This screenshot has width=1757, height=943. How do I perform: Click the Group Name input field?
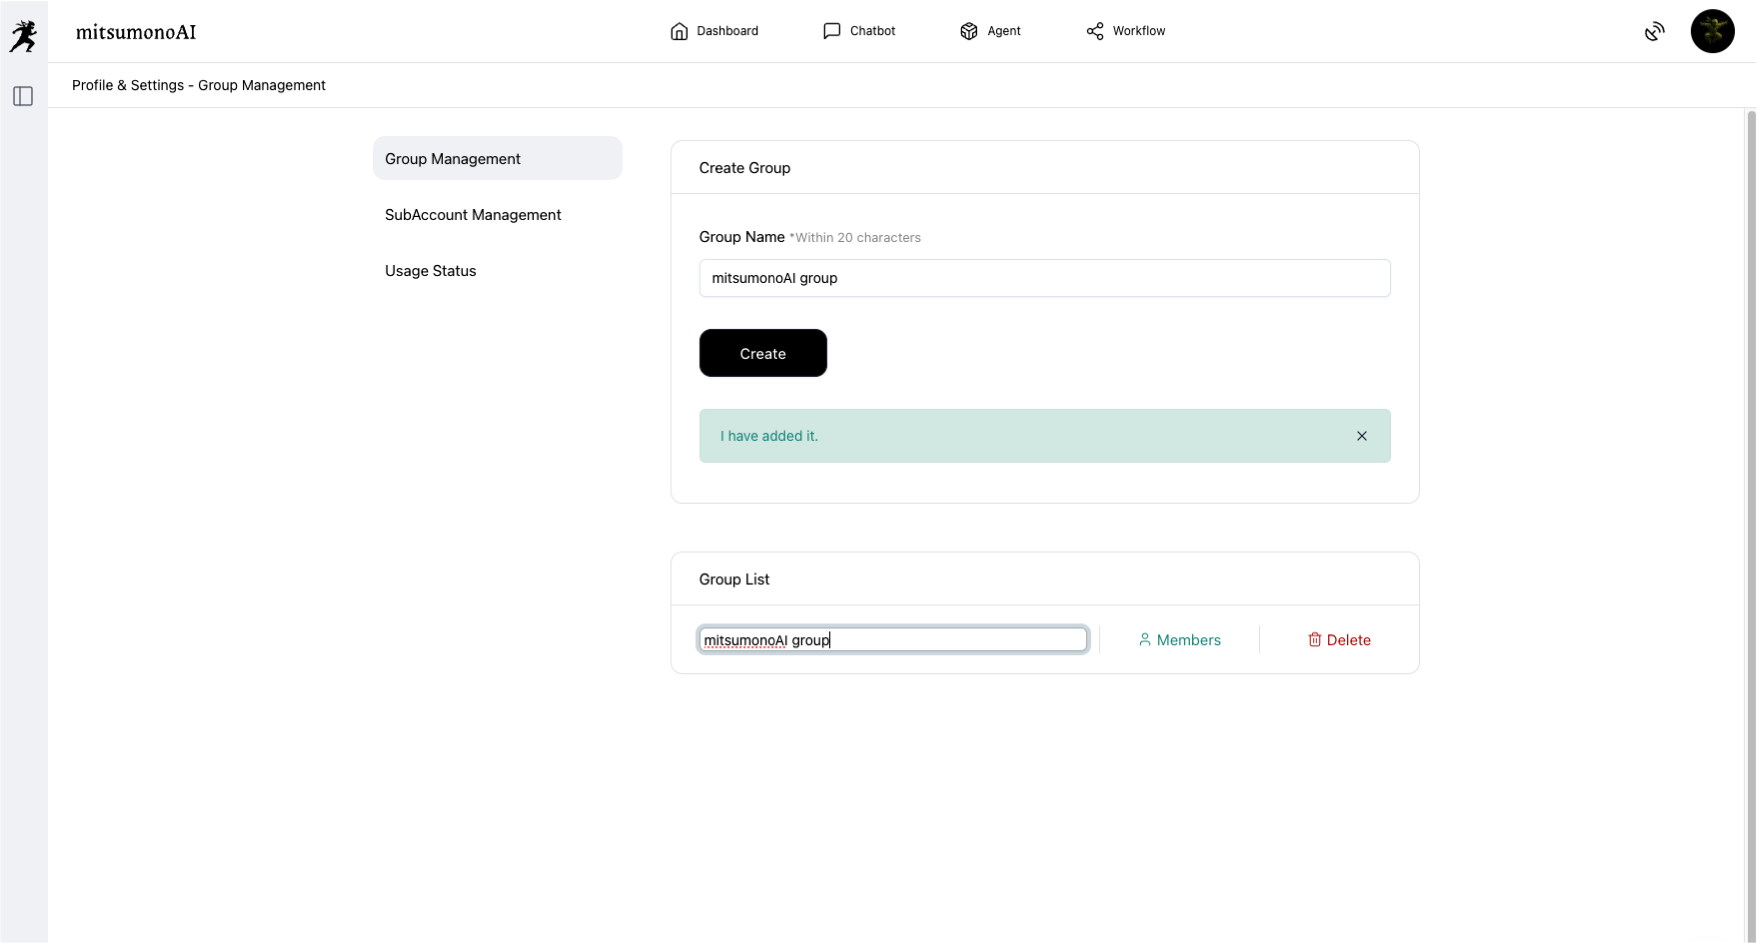coord(1044,278)
